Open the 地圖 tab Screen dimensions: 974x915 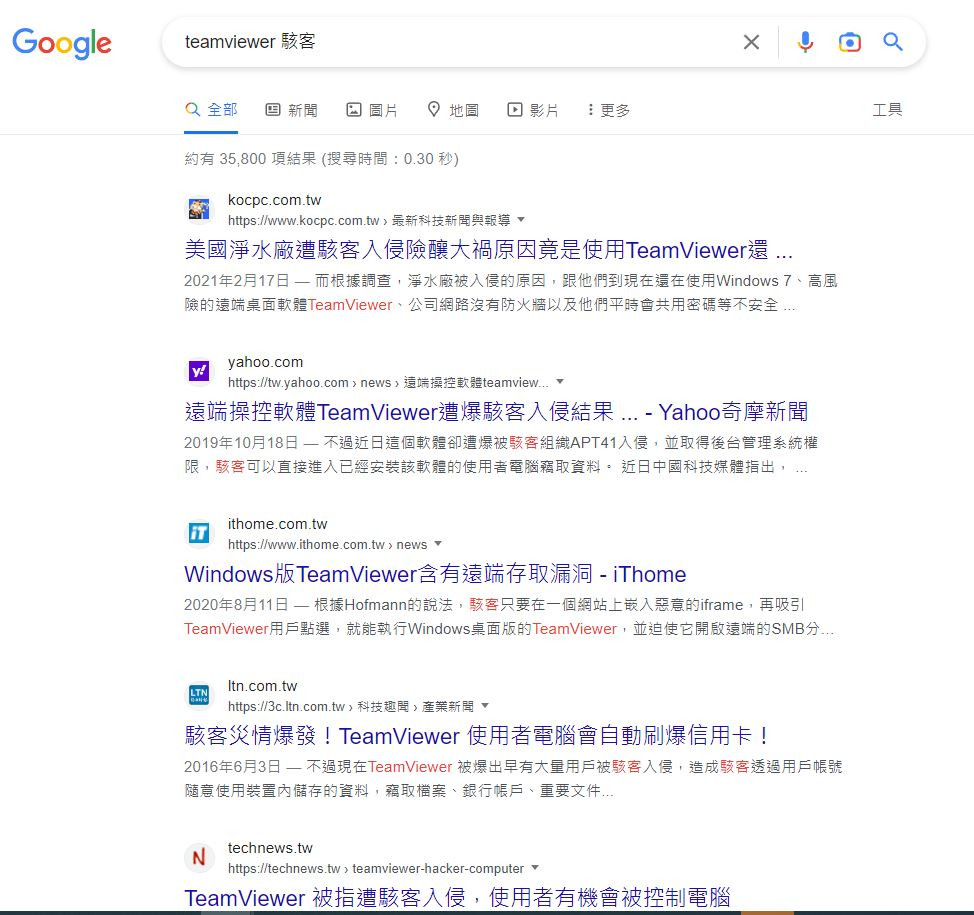[453, 110]
